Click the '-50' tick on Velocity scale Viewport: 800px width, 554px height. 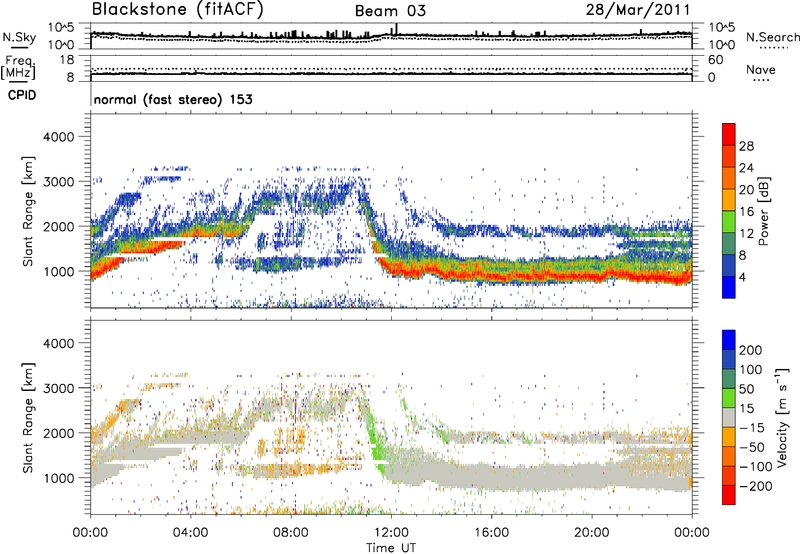pyautogui.click(x=752, y=447)
